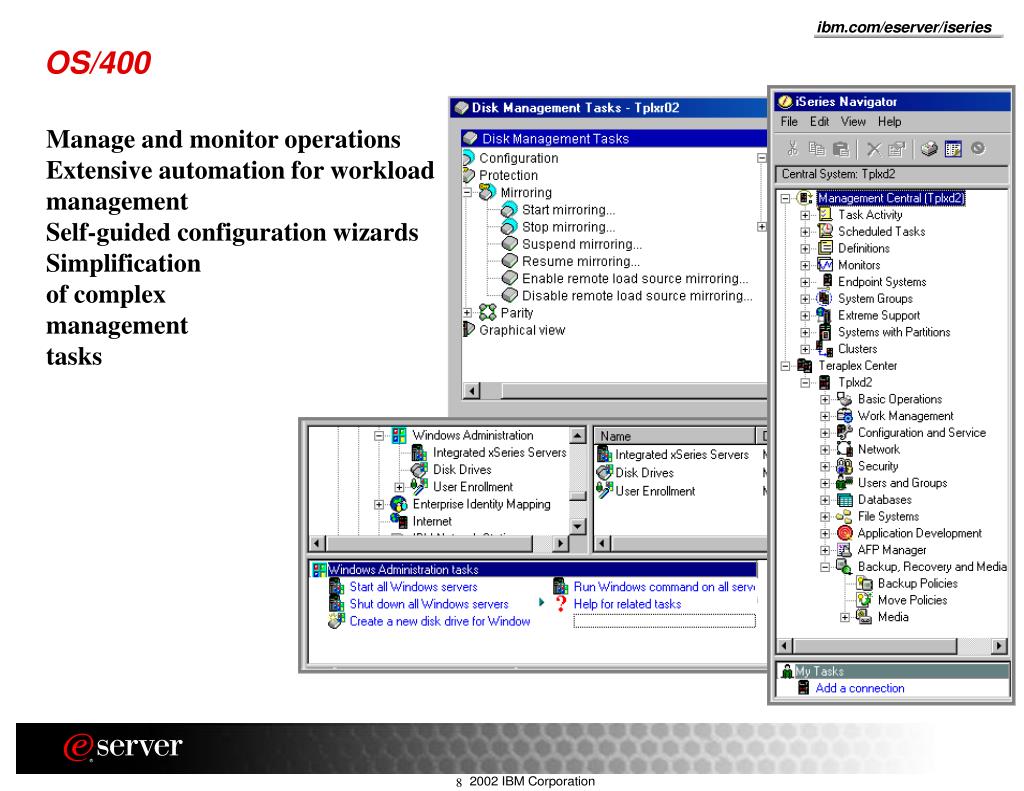The height and width of the screenshot is (791, 1024).
Task: Click the Cut scissors toolbar icon
Action: (792, 149)
